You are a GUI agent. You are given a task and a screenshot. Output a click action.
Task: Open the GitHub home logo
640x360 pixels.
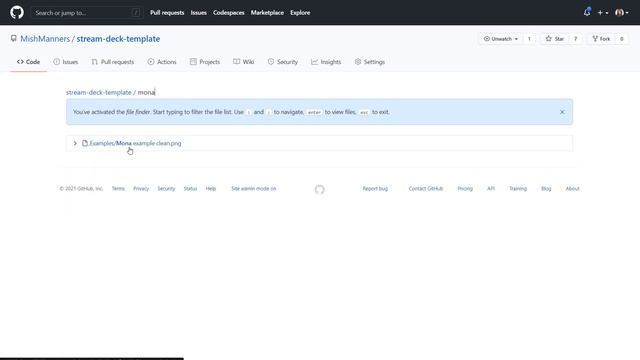(x=17, y=13)
